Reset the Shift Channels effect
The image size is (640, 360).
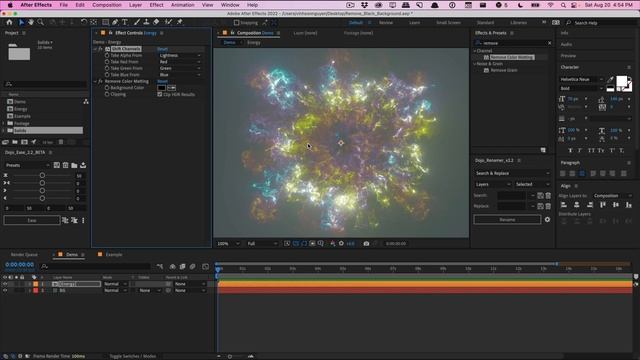[162, 49]
